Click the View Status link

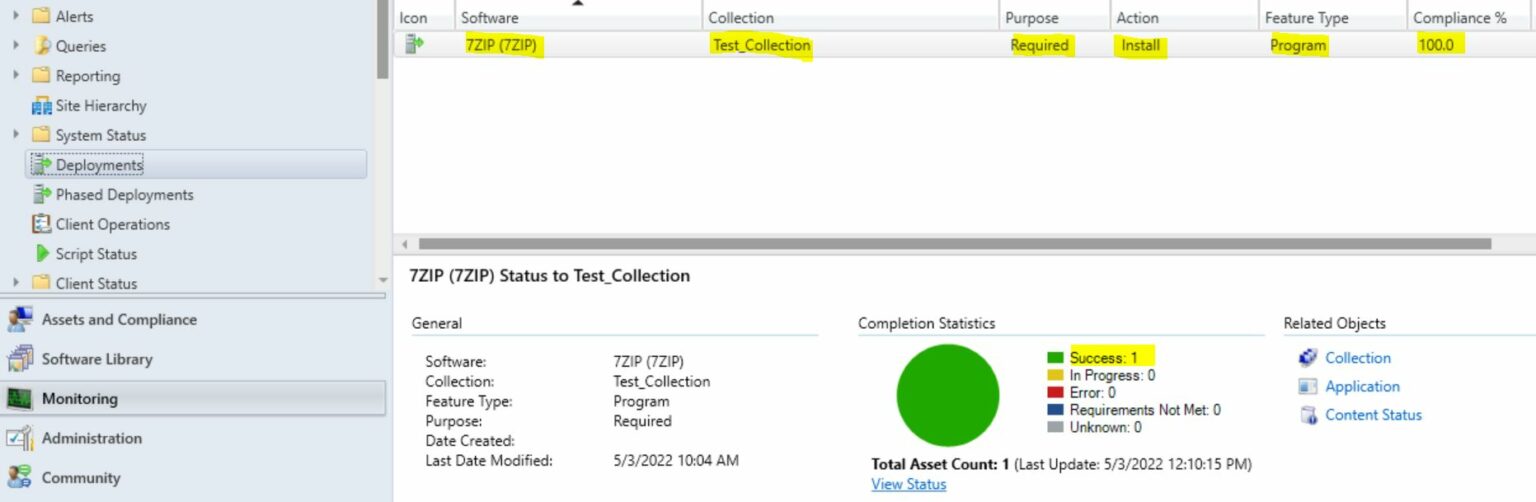pos(908,484)
